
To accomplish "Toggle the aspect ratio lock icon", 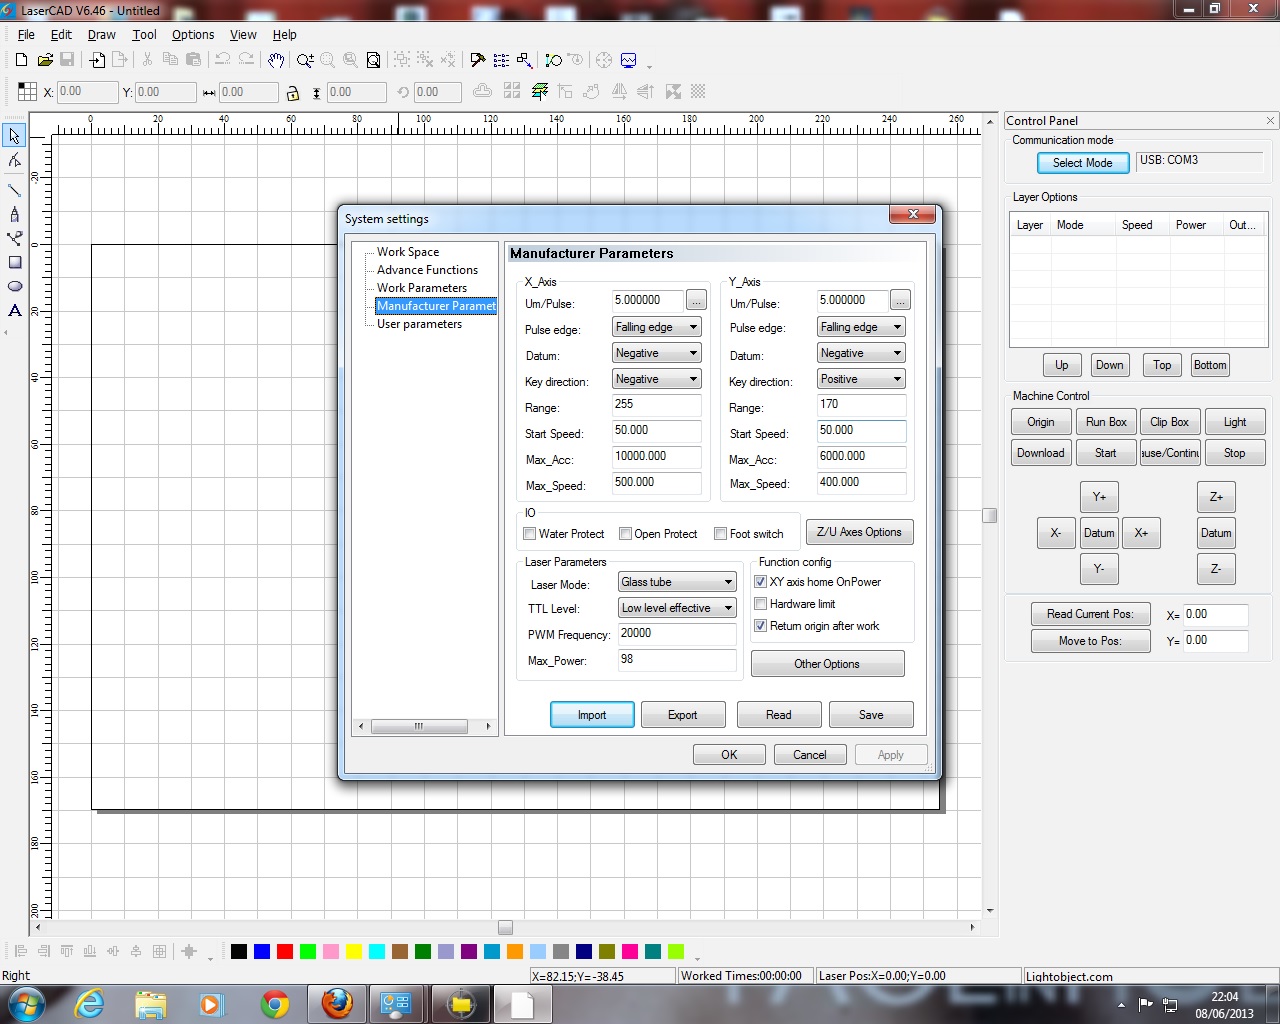I will point(292,93).
